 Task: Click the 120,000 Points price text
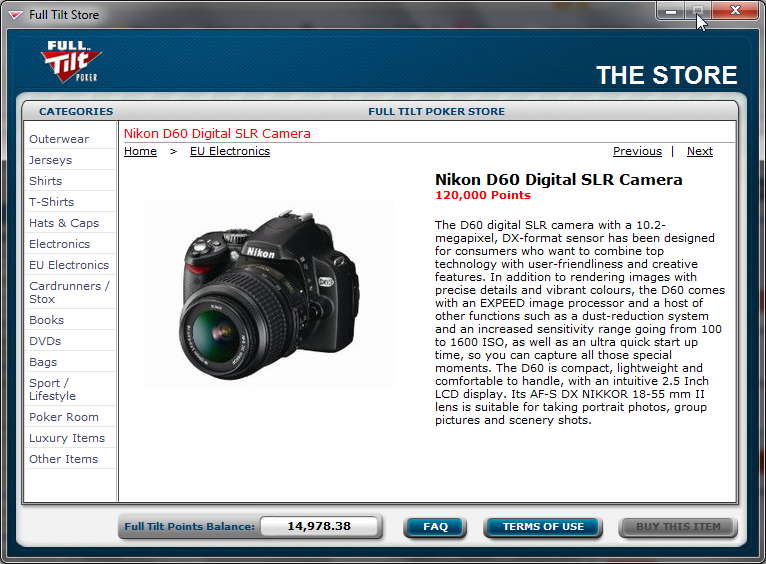click(483, 195)
